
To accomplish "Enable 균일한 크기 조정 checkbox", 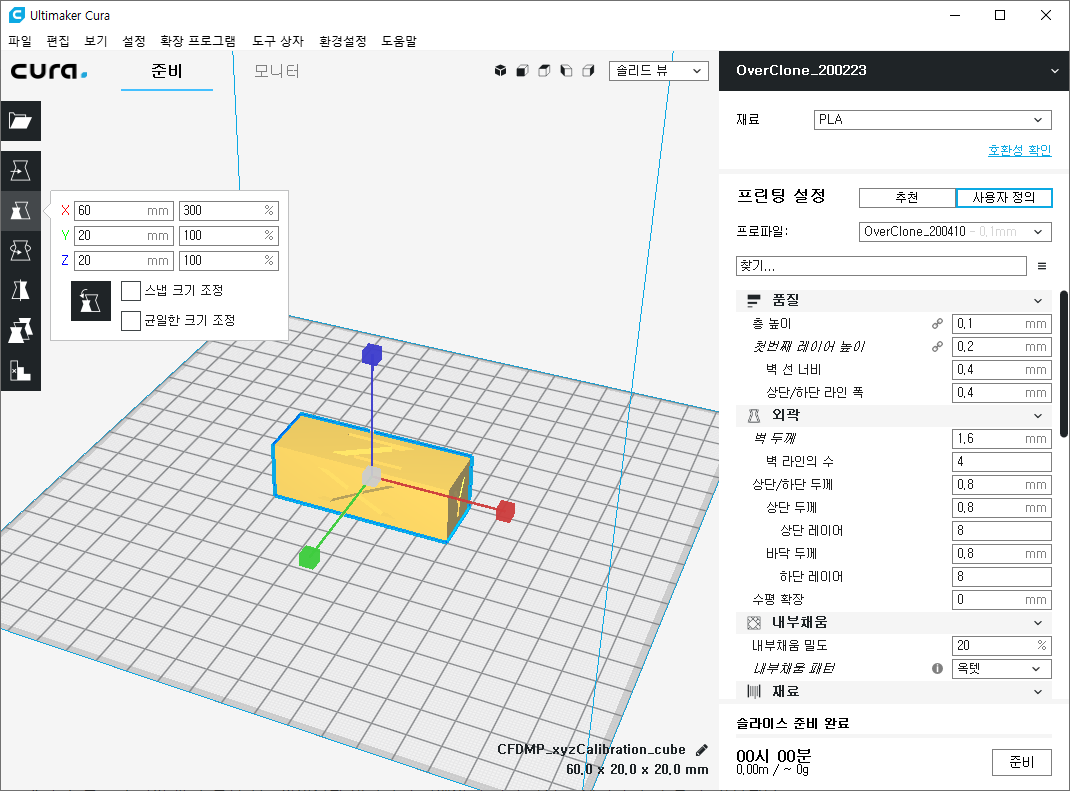I will pyautogui.click(x=131, y=321).
